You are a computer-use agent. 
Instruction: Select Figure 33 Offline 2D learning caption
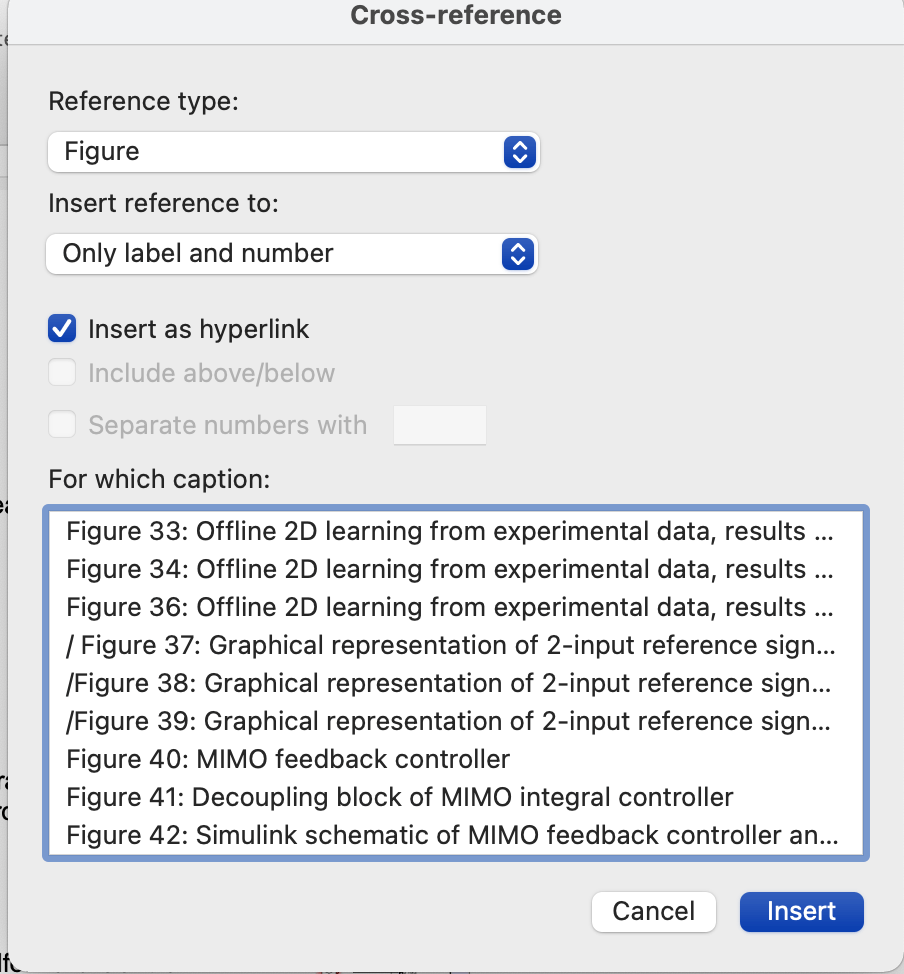455,532
